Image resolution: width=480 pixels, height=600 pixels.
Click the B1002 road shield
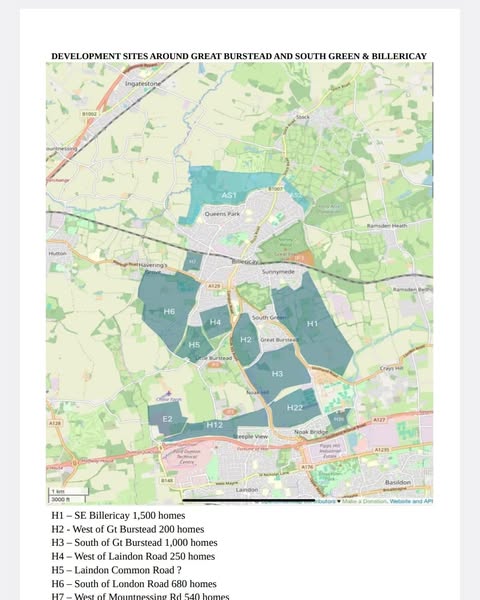click(89, 114)
